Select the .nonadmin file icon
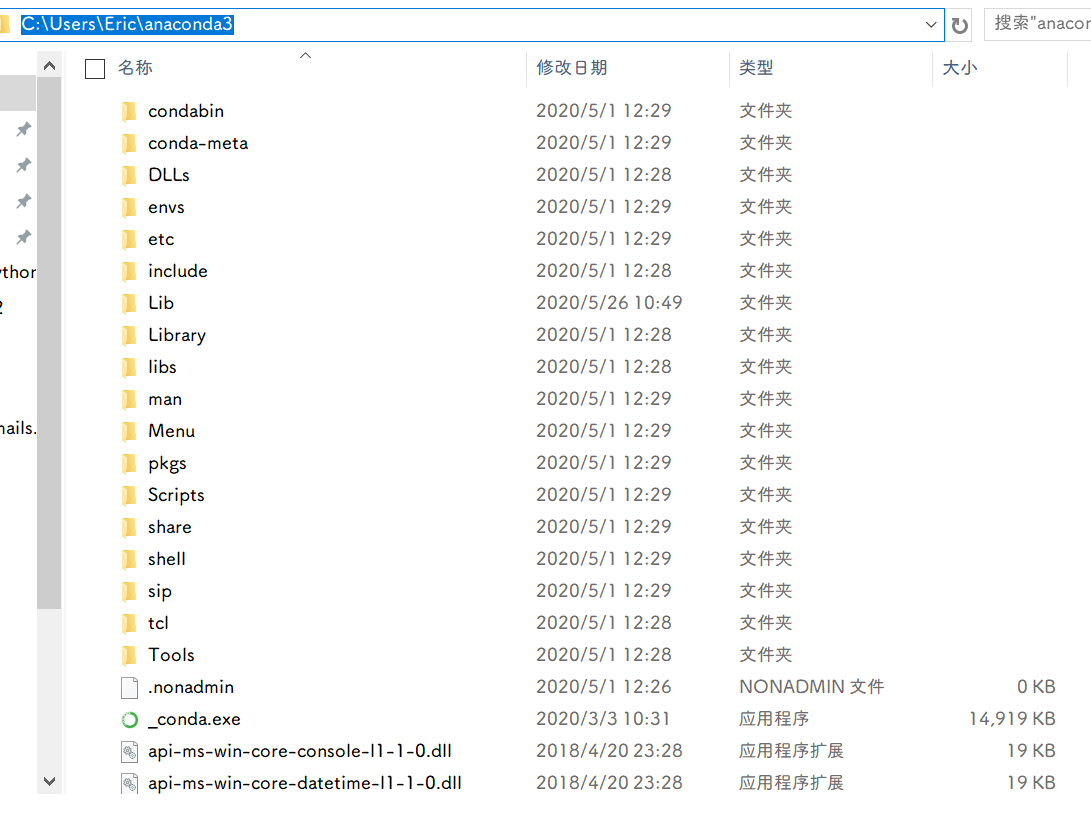Image resolution: width=1091 pixels, height=827 pixels. pyautogui.click(x=129, y=687)
